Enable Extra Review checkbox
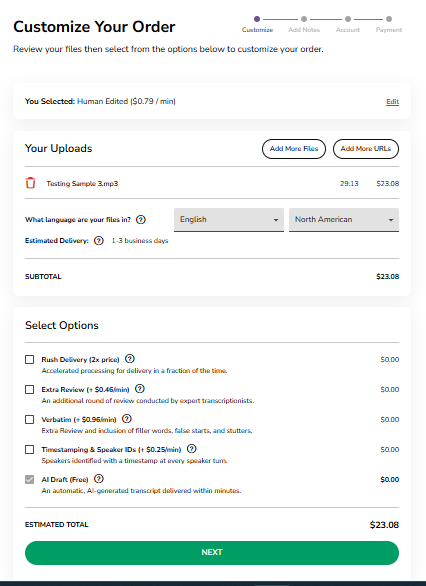 click(30, 389)
